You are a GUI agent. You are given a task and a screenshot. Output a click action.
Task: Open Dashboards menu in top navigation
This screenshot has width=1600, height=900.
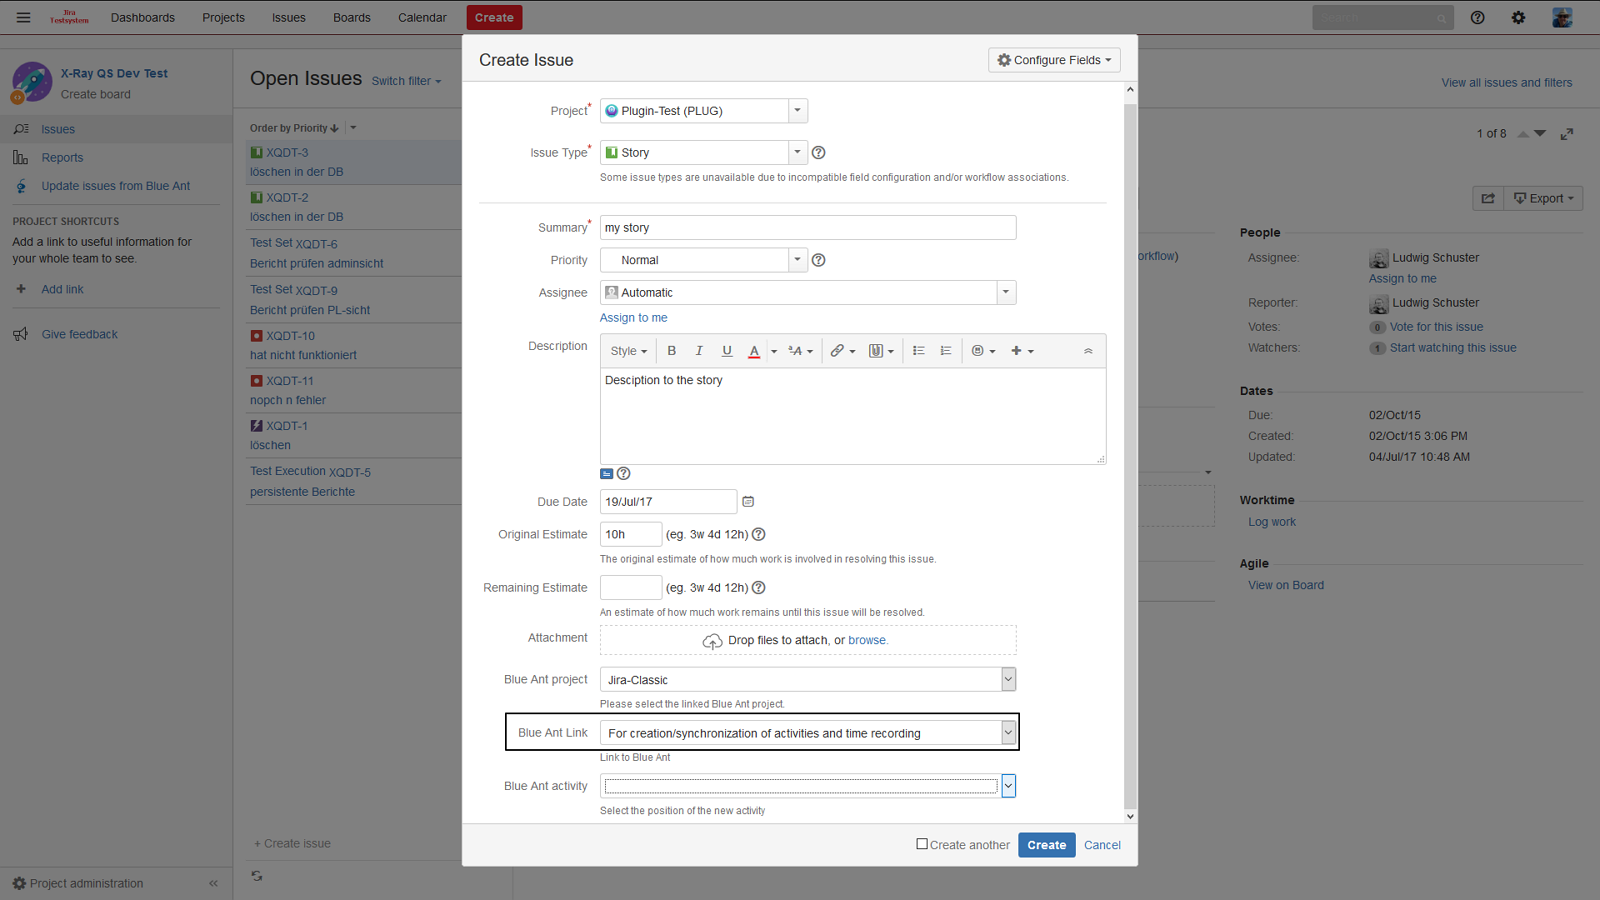pos(143,18)
